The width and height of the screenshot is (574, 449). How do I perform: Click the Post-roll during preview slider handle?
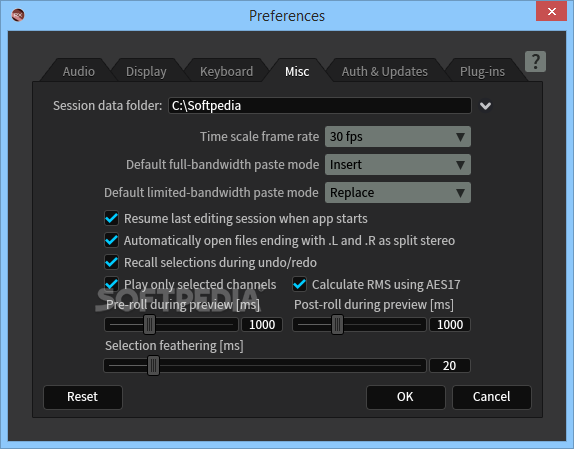tap(338, 325)
